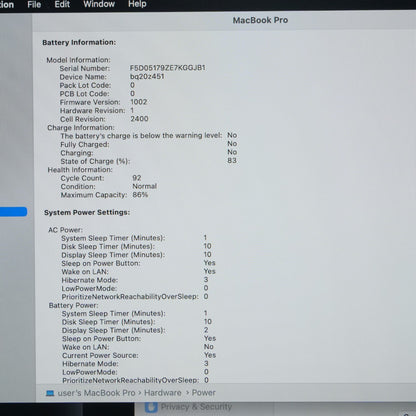Select the condition value Normal
This screenshot has height=416, width=416.
coord(145,186)
